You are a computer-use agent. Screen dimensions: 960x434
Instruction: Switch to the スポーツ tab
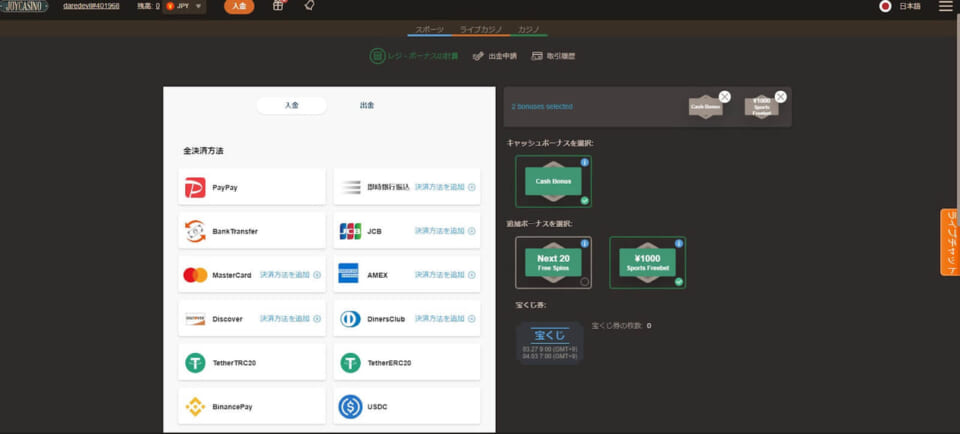pos(430,29)
